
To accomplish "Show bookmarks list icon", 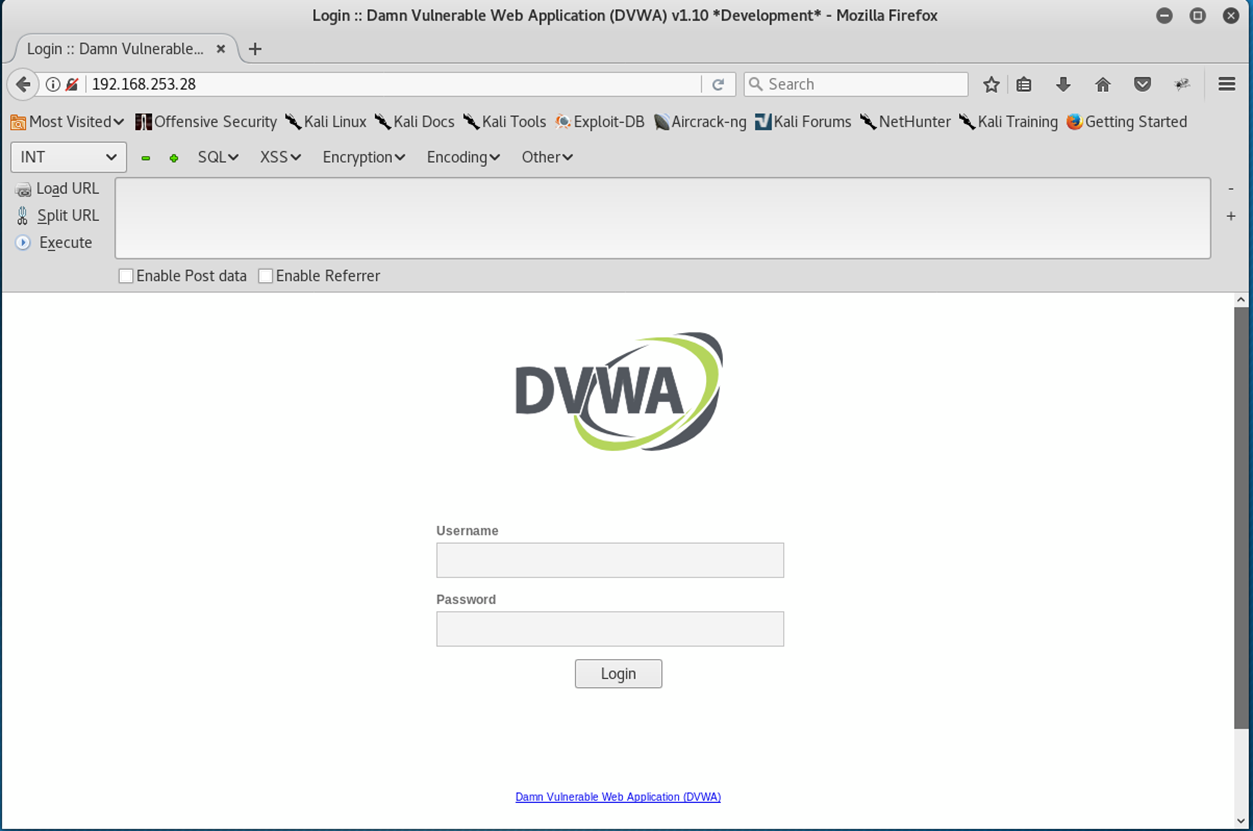I will click(1024, 85).
